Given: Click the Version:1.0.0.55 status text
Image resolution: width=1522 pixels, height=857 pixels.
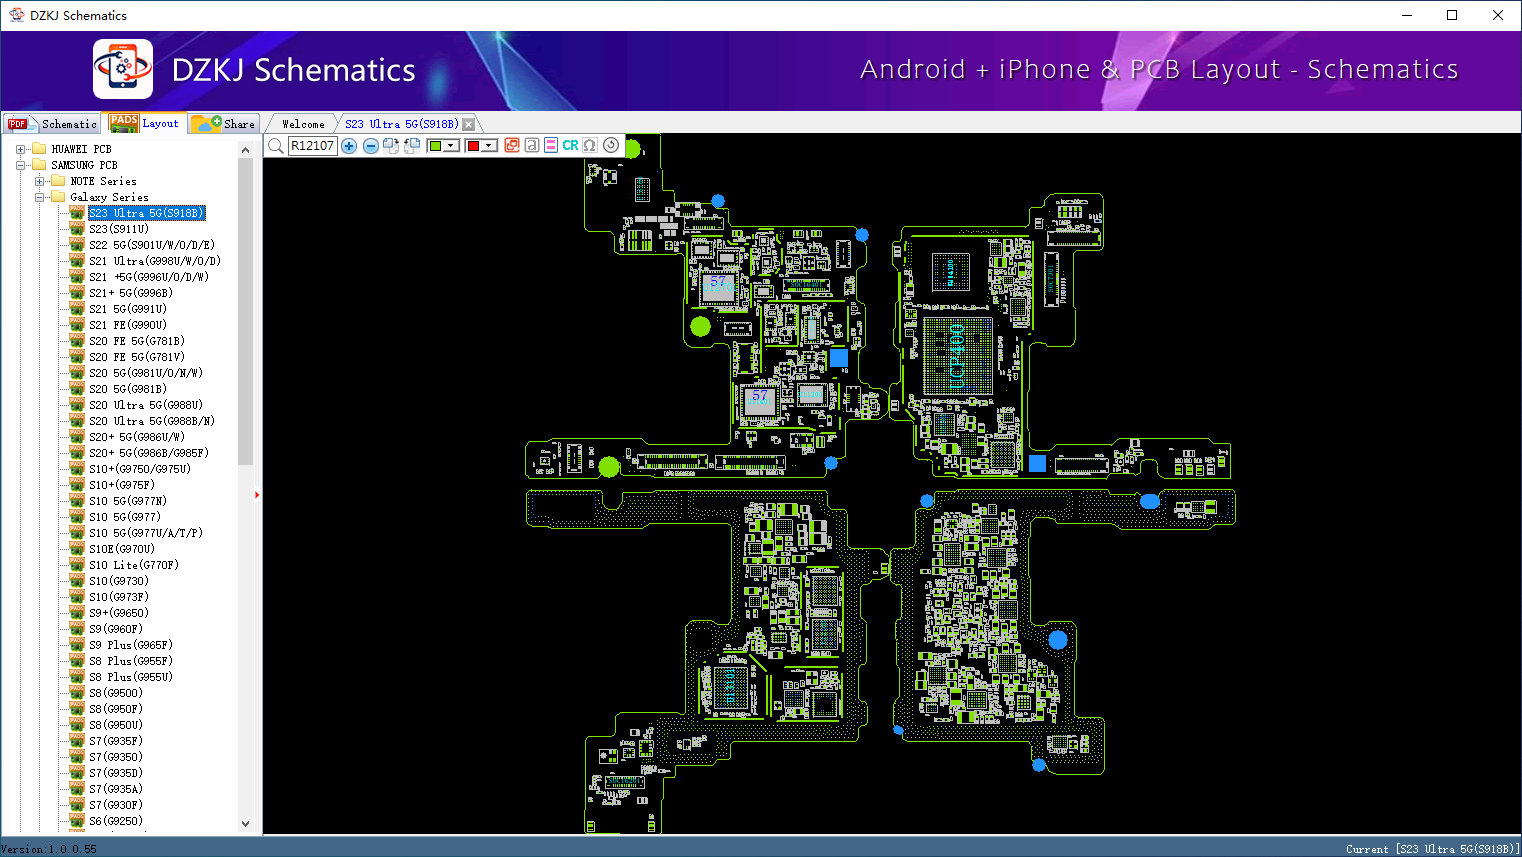Looking at the screenshot, I should (x=50, y=849).
